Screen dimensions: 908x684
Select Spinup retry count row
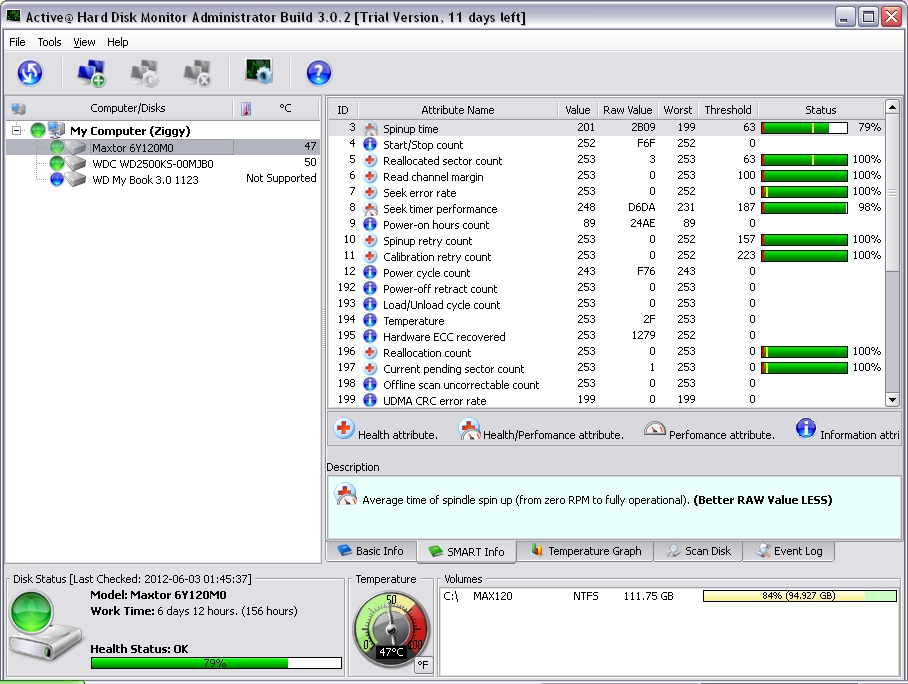(606, 240)
